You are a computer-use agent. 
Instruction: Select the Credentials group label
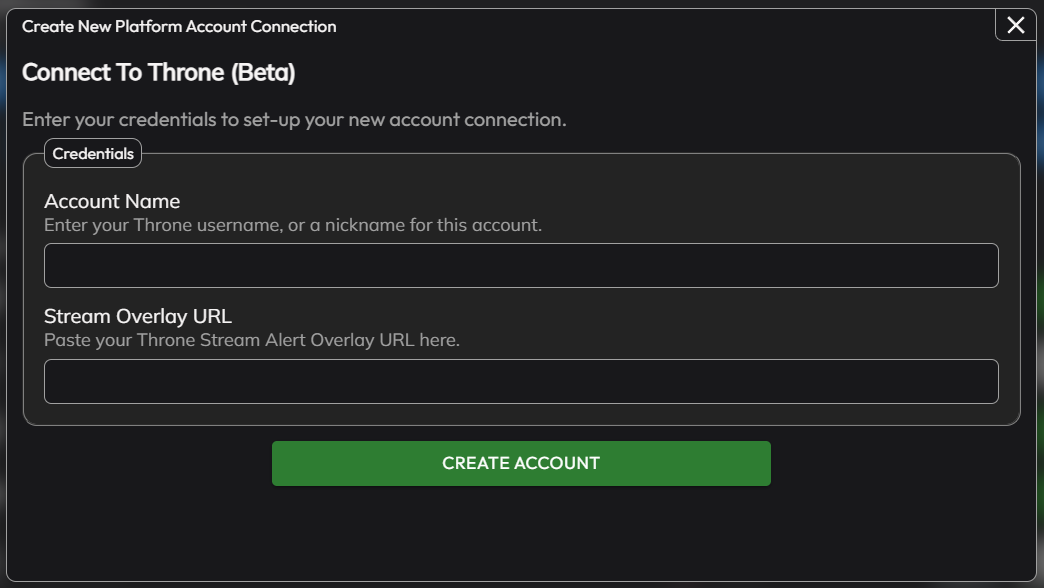(x=93, y=154)
